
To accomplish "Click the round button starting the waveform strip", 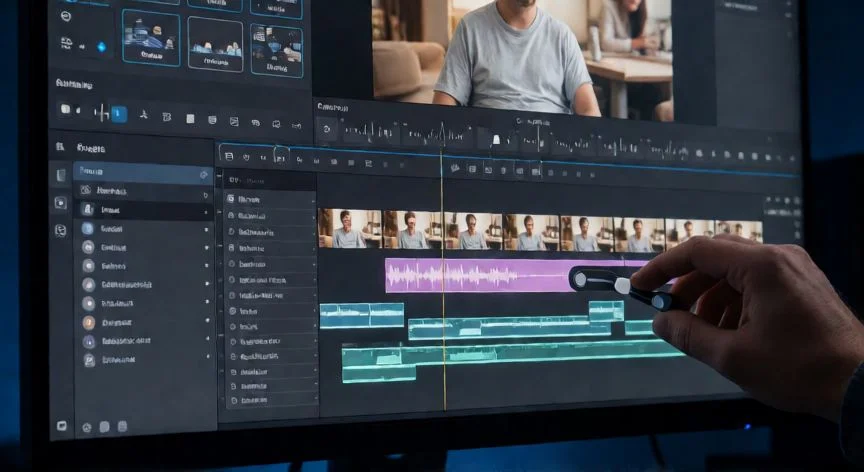I will 327,129.
